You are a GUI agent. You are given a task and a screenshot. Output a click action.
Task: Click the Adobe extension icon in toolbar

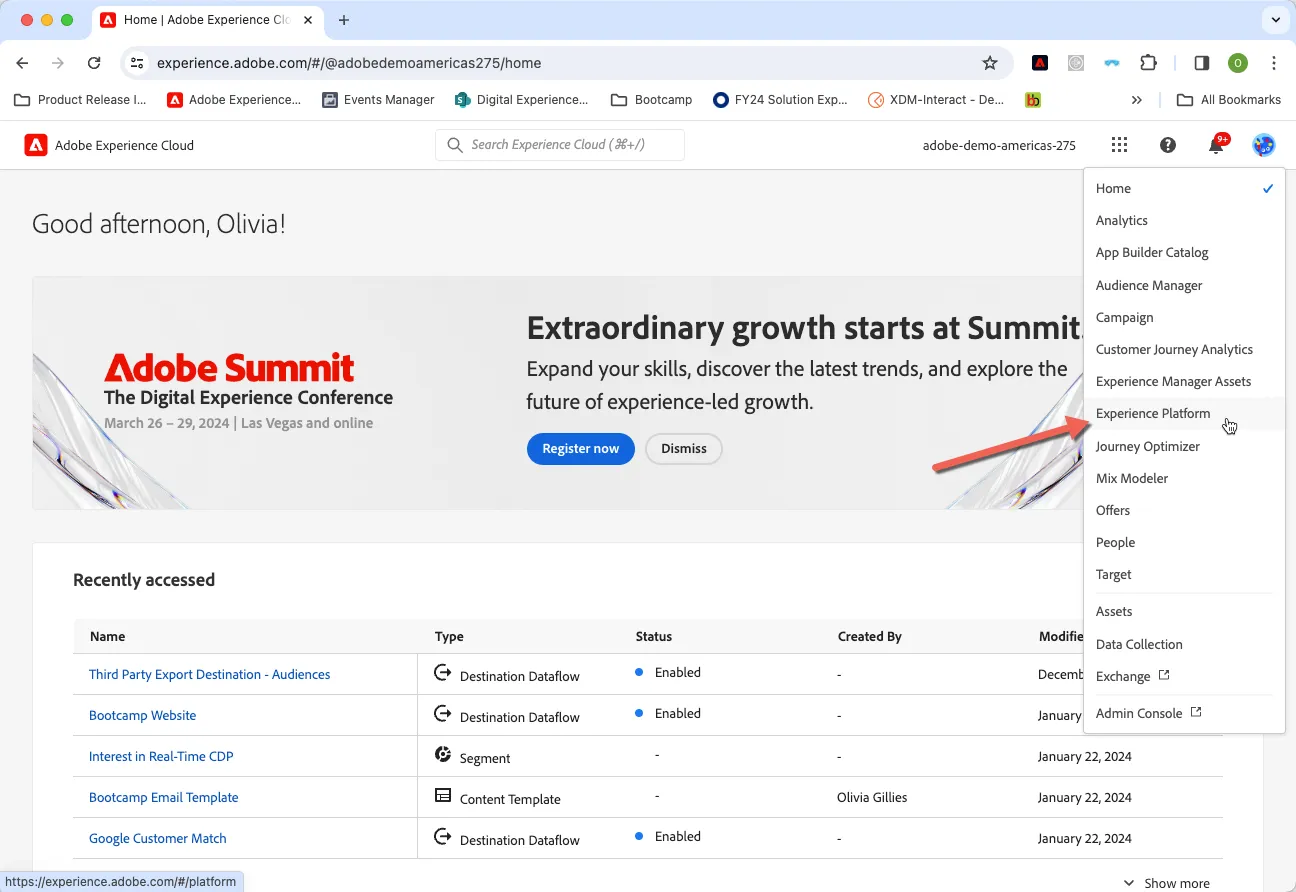point(1040,63)
